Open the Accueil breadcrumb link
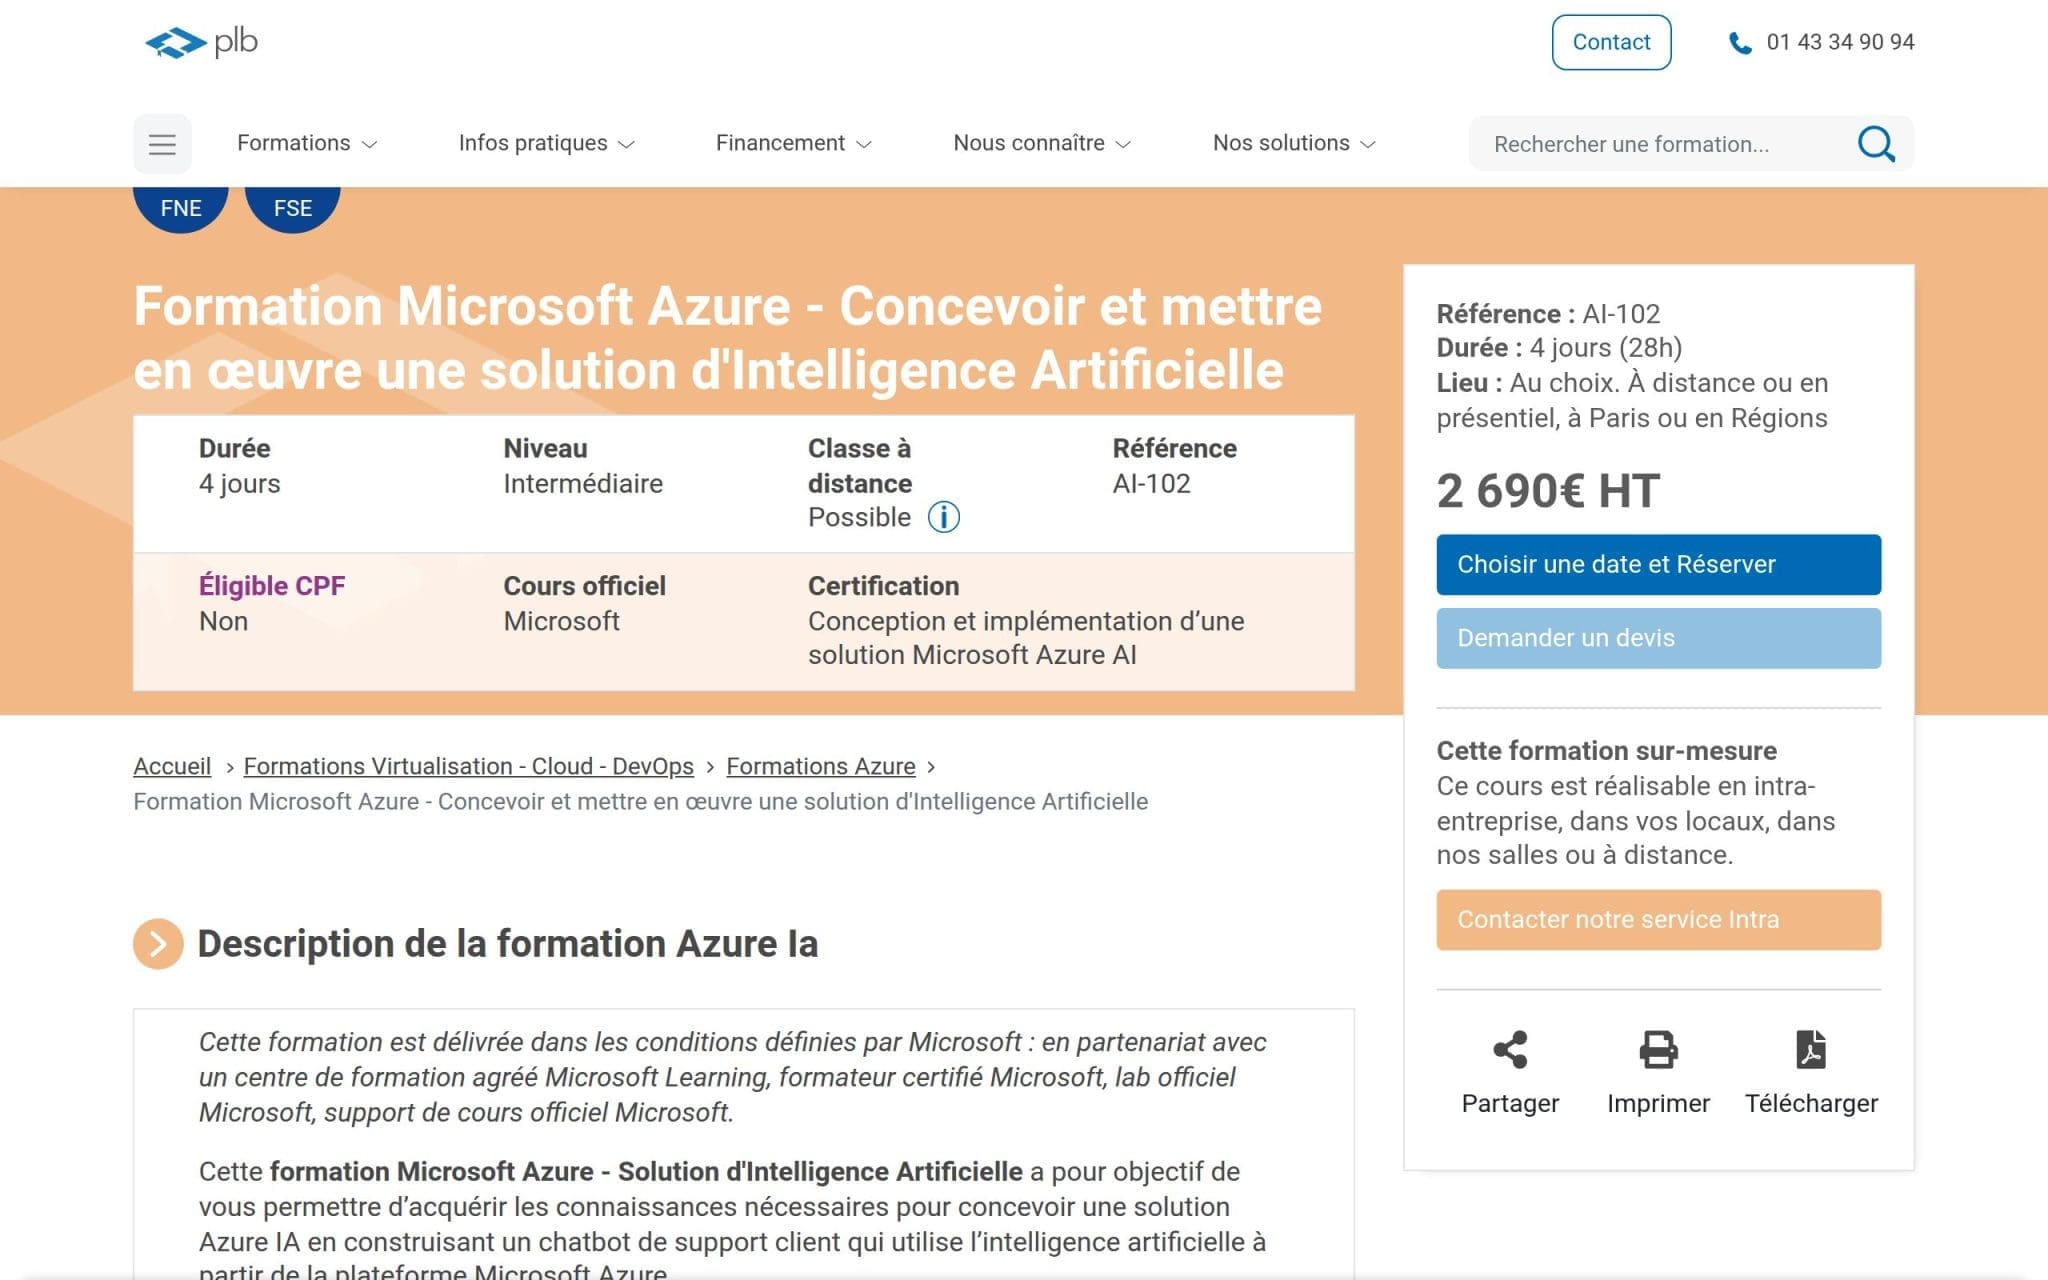 [172, 766]
